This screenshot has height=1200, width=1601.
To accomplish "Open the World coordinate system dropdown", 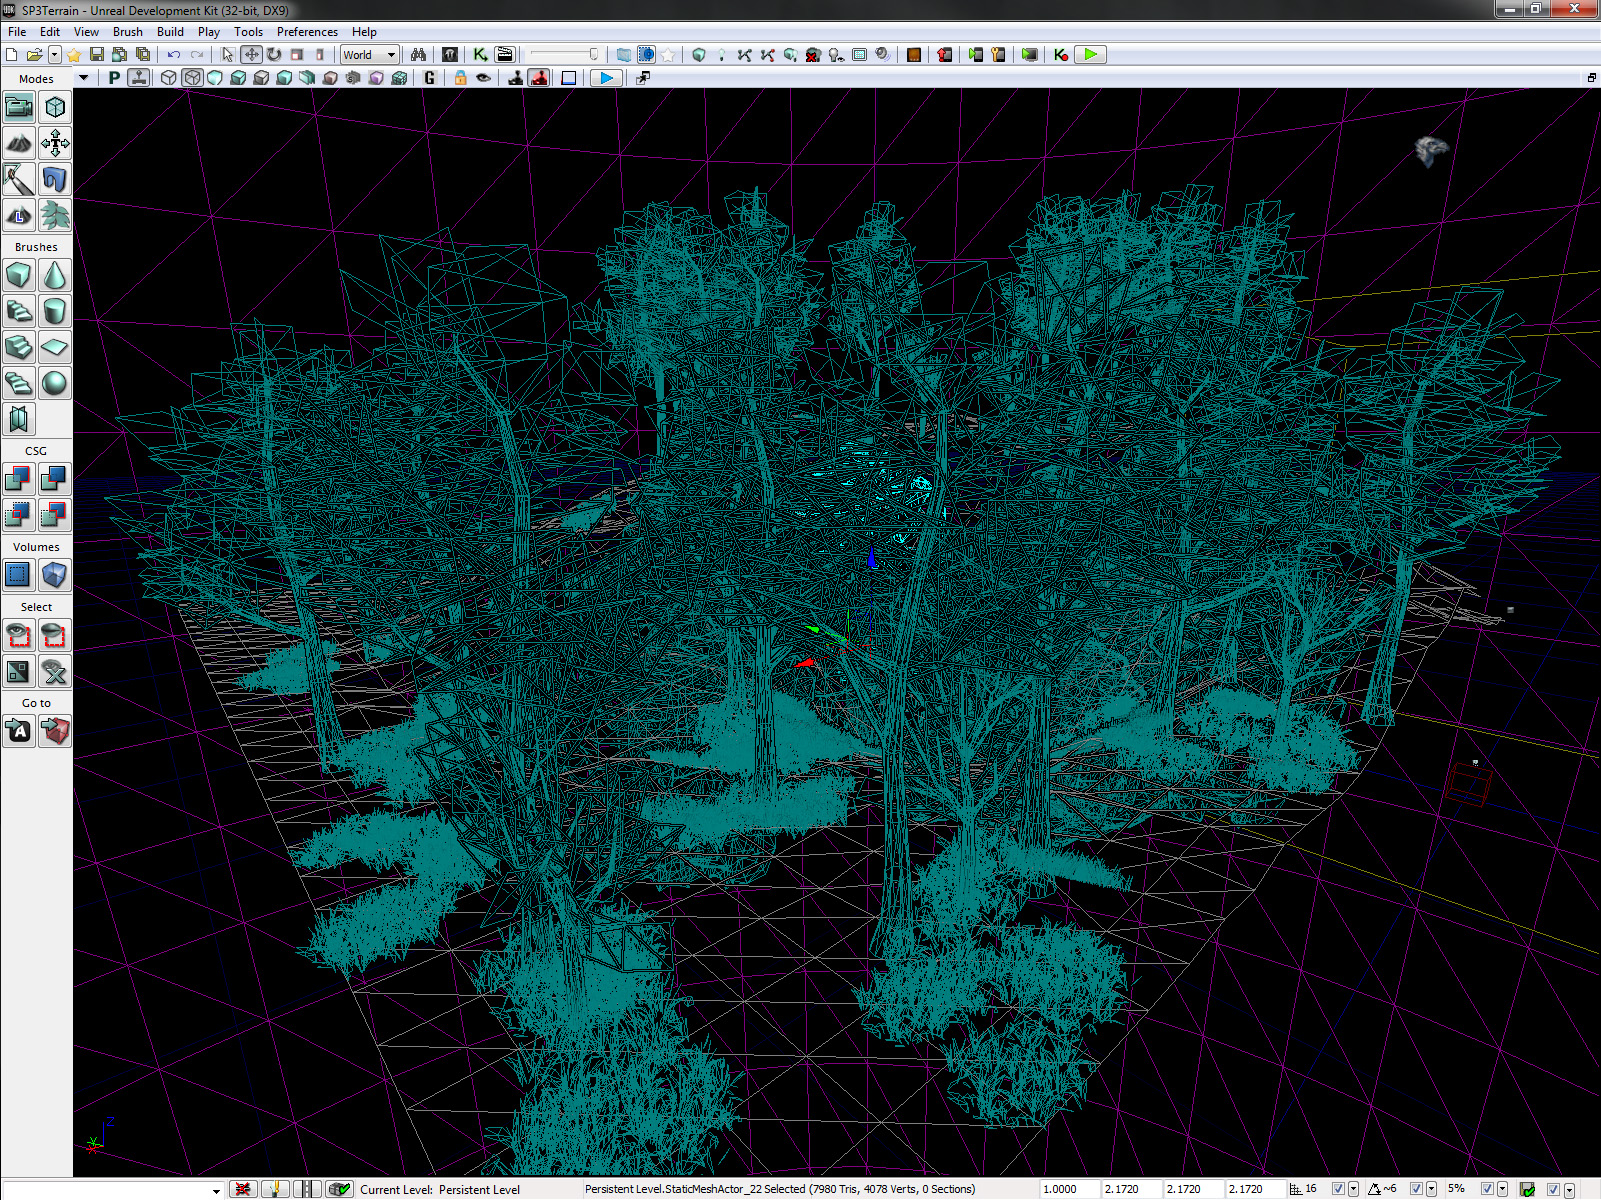I will (x=370, y=55).
